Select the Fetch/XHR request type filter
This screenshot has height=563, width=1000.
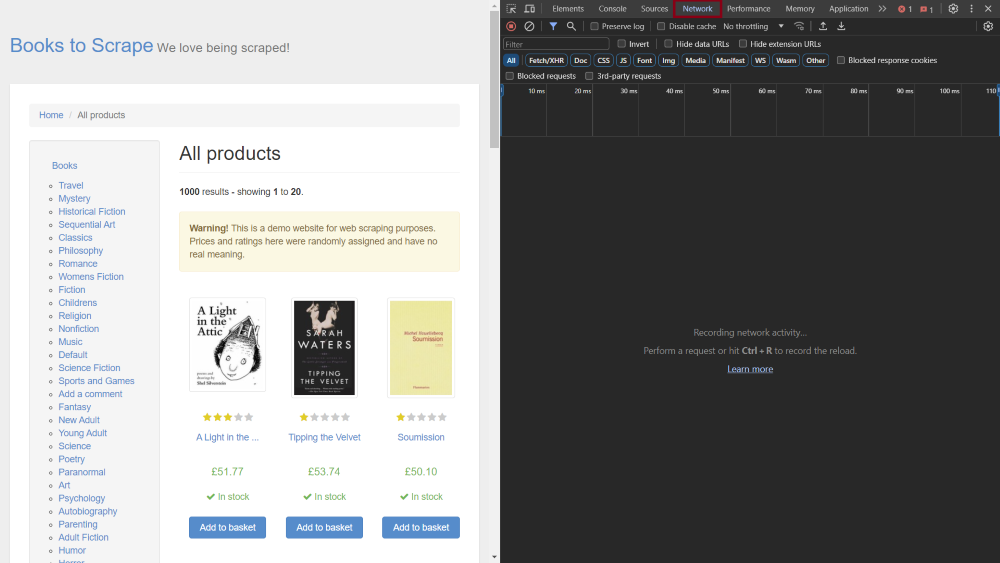click(546, 60)
